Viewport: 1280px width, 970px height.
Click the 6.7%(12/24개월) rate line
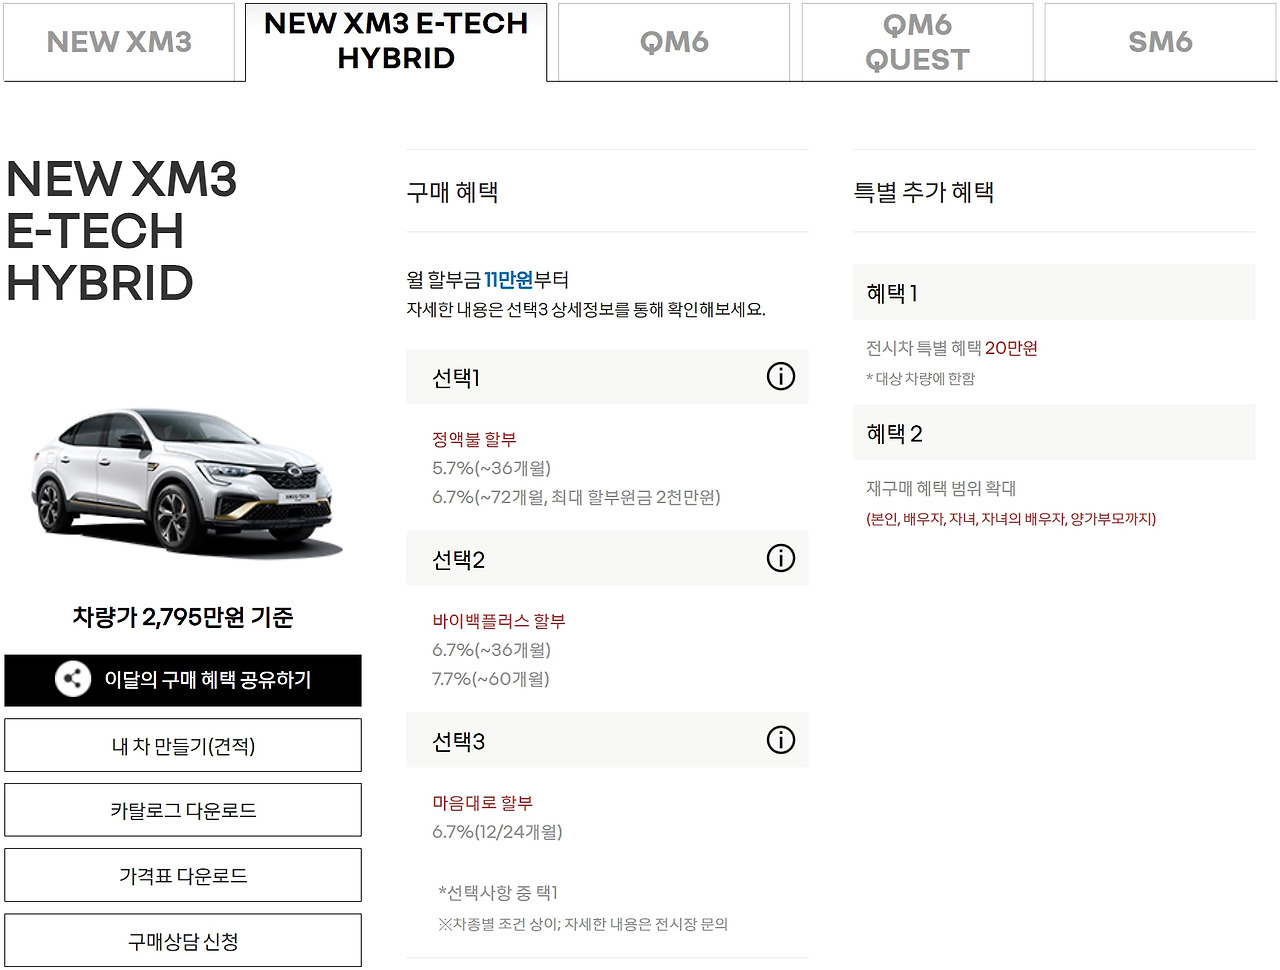pos(497,832)
